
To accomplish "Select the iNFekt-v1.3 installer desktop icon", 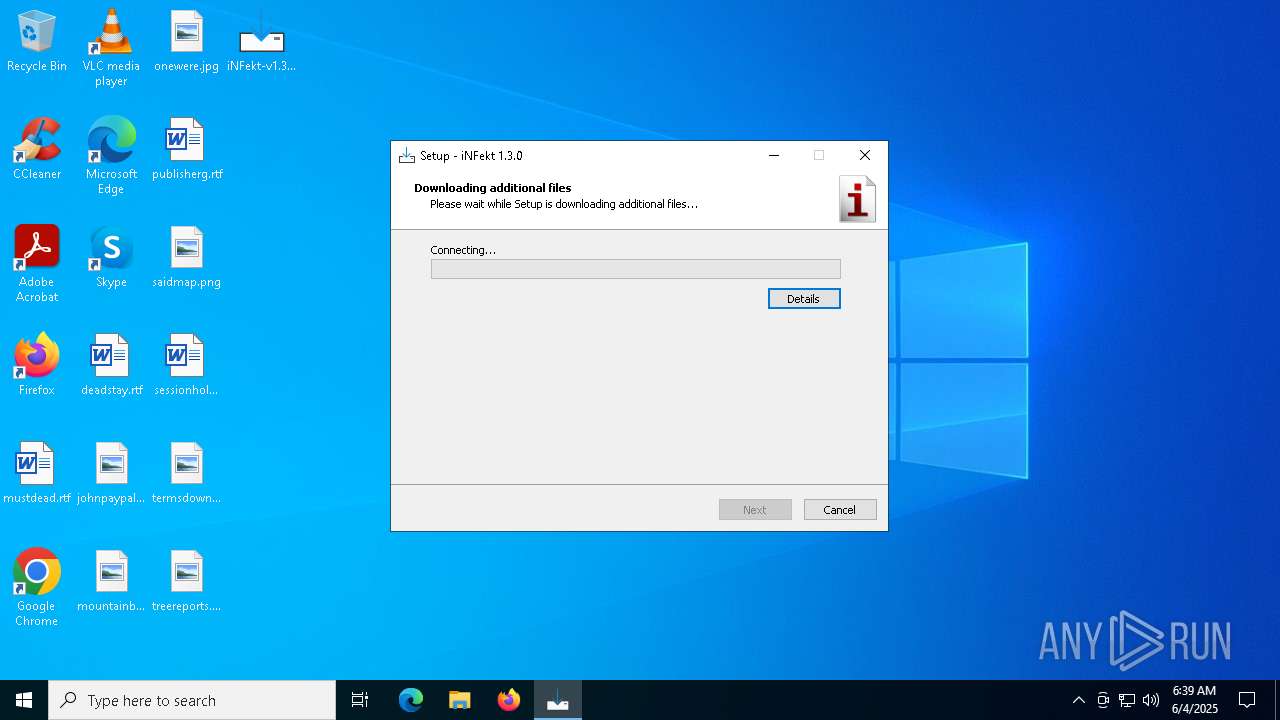I will (262, 41).
